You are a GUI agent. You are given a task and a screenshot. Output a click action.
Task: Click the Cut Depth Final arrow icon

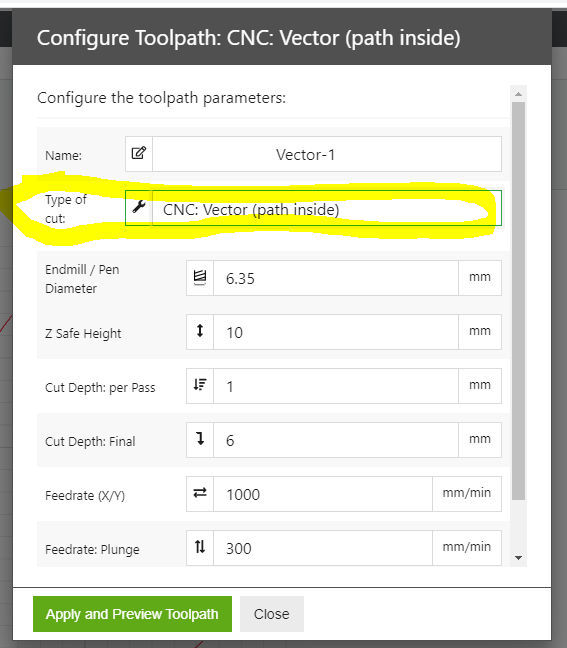(x=200, y=439)
